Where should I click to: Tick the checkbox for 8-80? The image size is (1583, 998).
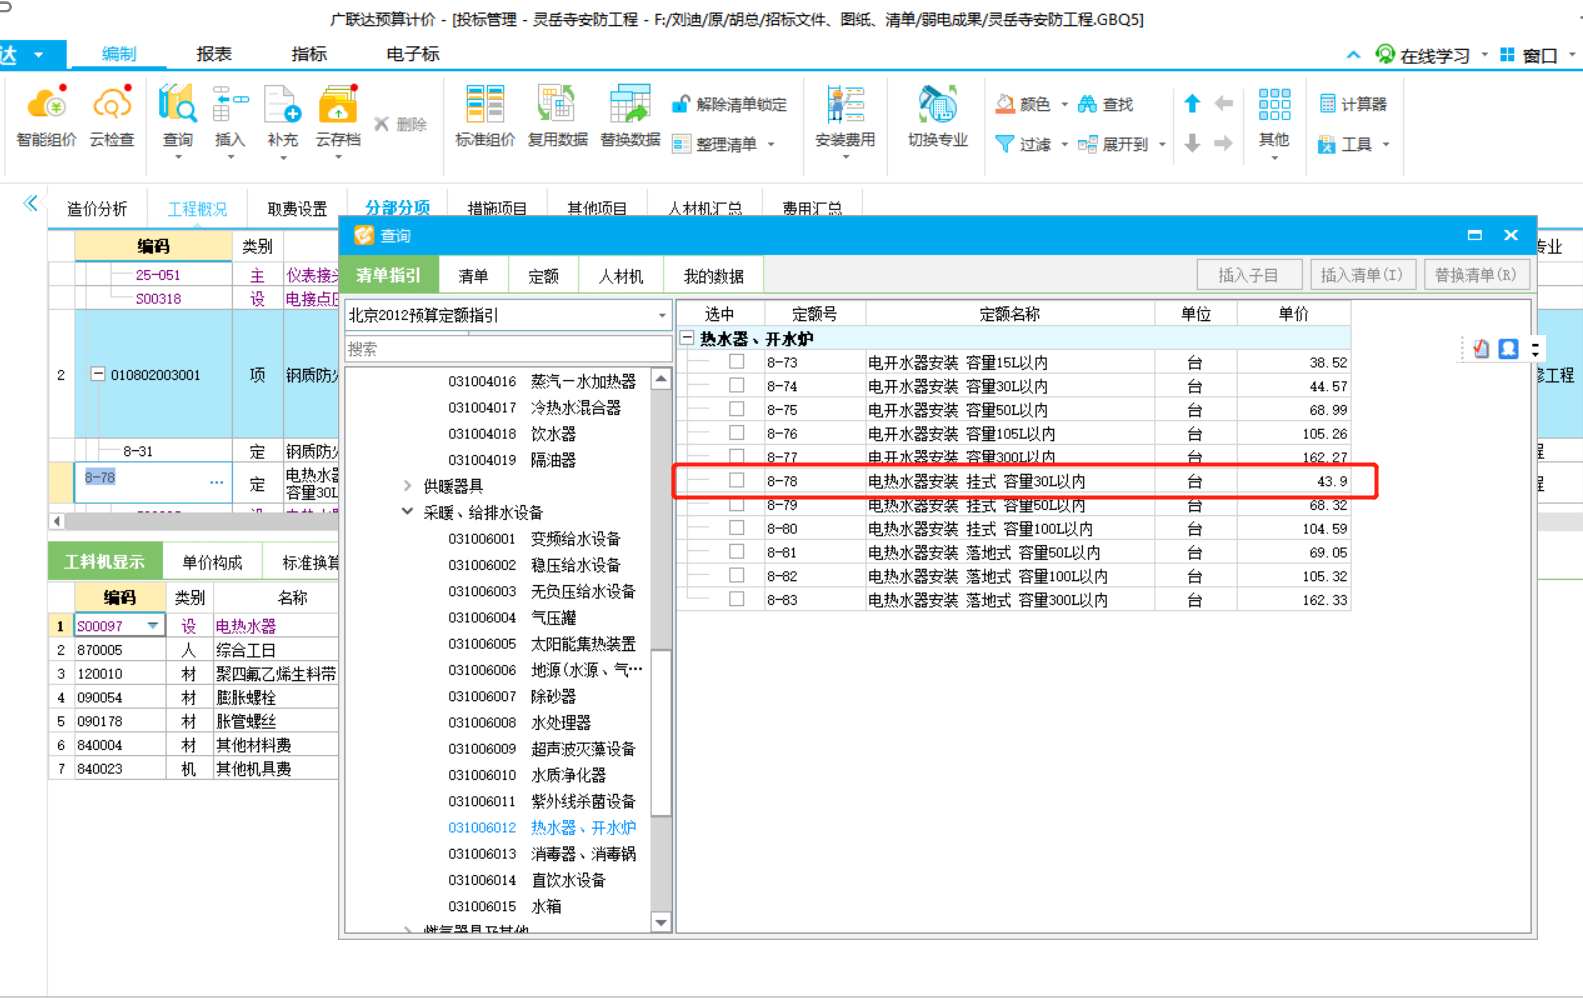click(737, 528)
